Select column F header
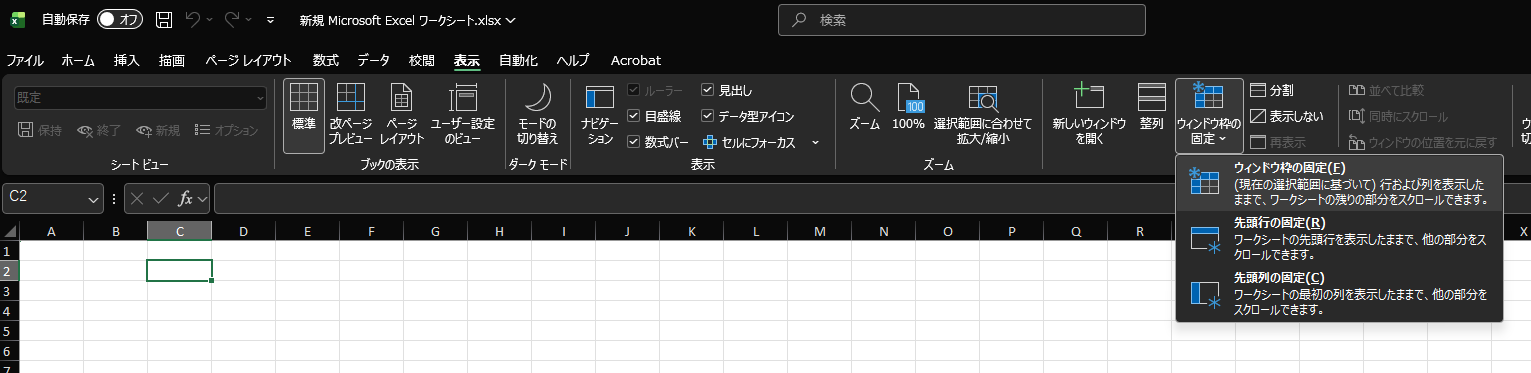Screen dimensions: 1531x373 [x=371, y=232]
